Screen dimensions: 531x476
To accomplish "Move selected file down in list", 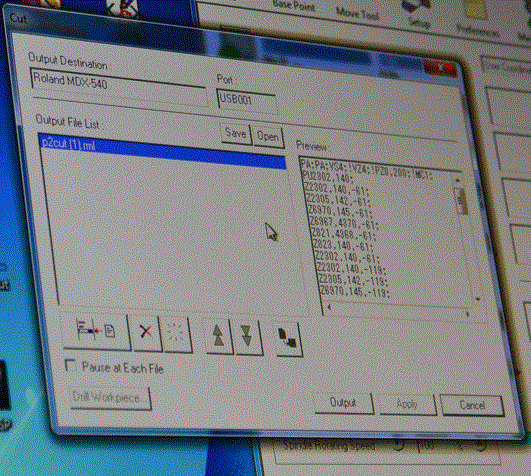I will click(248, 337).
